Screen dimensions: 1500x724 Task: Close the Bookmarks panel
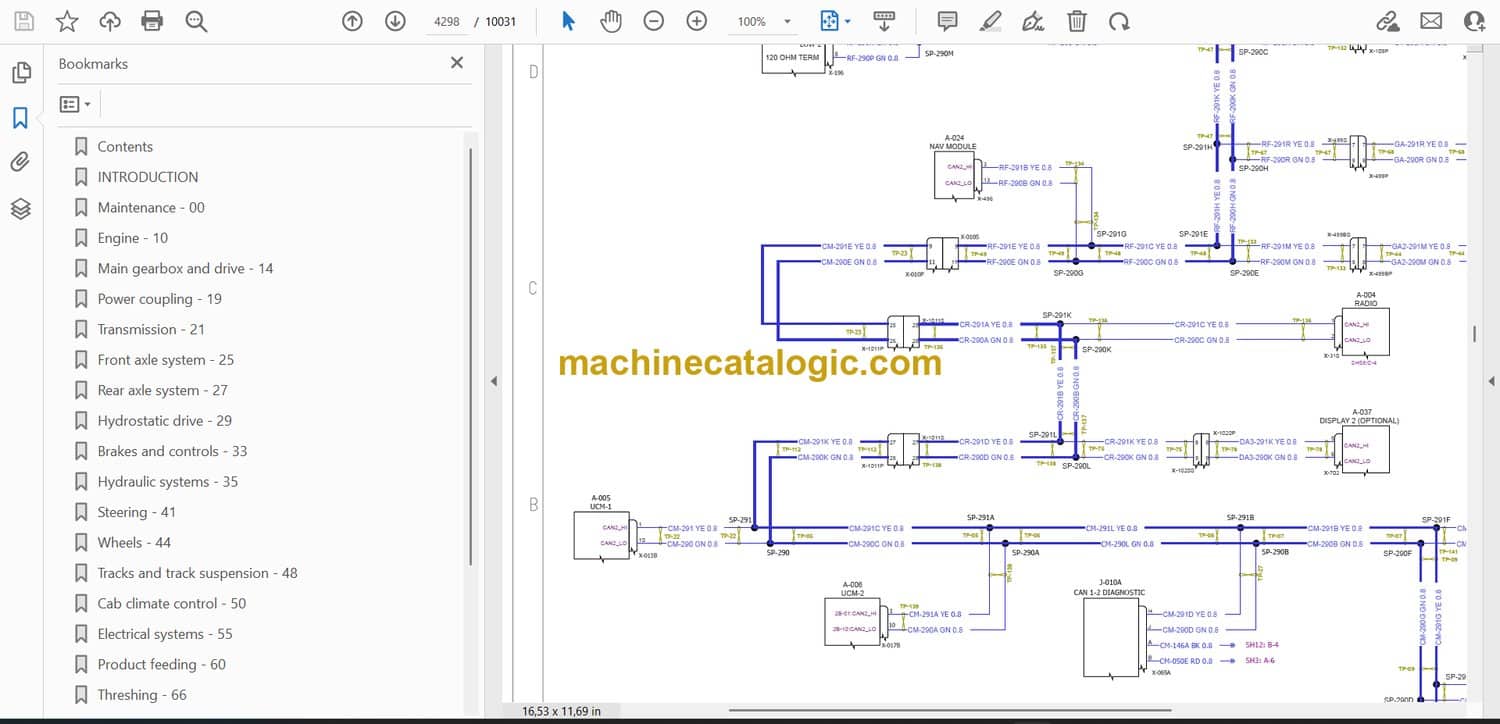click(x=457, y=63)
